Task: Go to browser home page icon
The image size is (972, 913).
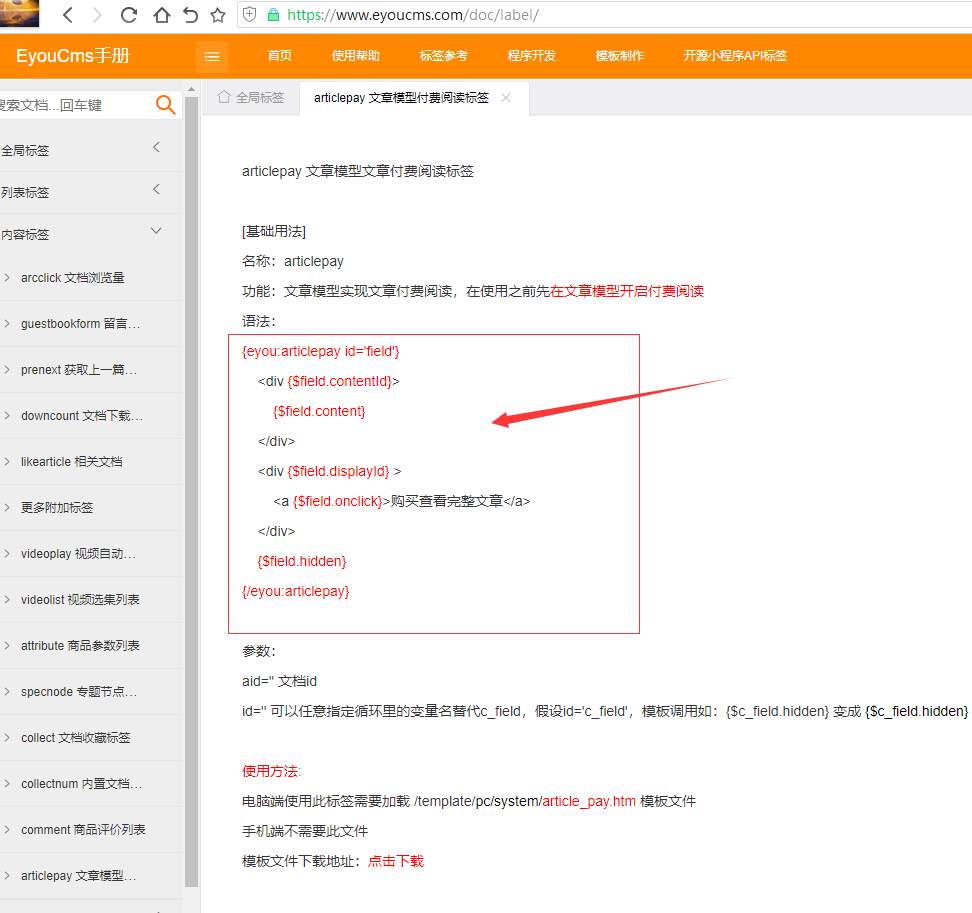Action: [161, 15]
